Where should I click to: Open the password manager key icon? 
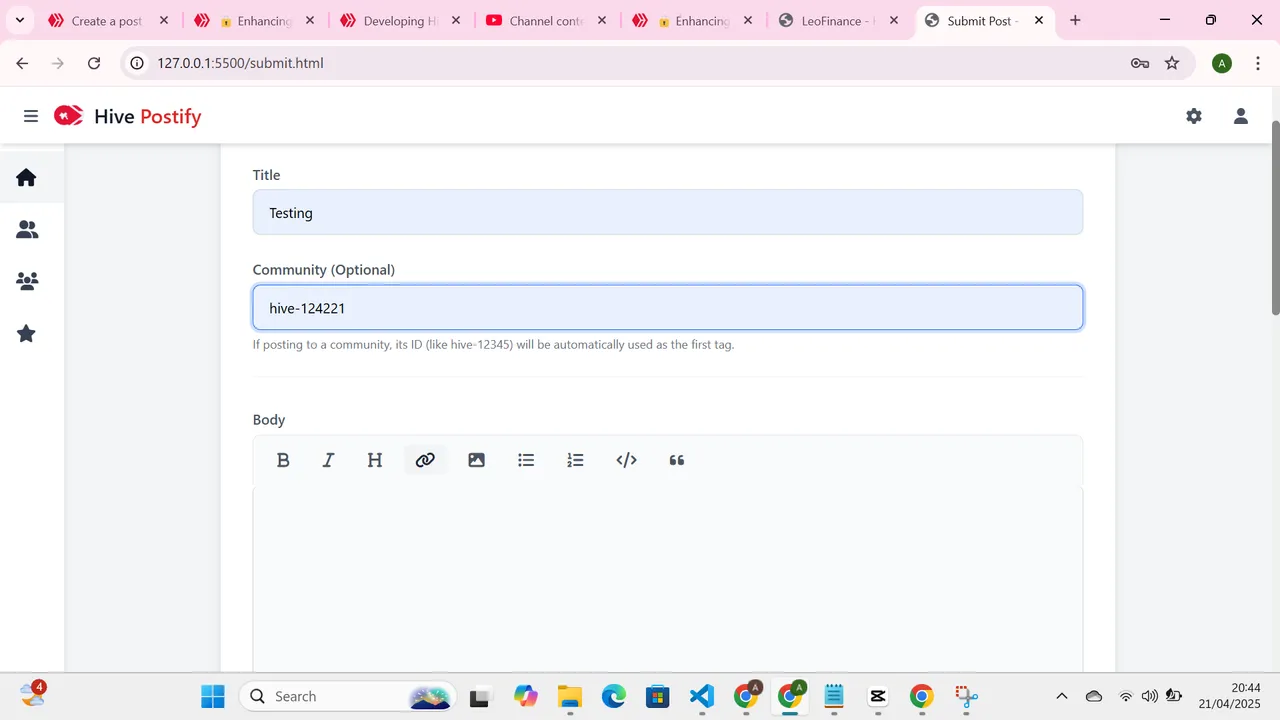pos(1140,63)
